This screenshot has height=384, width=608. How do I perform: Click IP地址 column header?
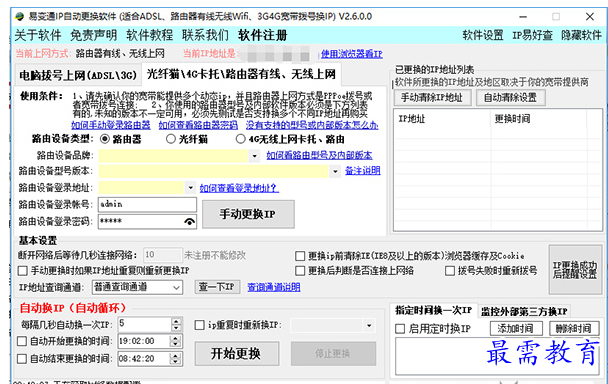coord(442,119)
